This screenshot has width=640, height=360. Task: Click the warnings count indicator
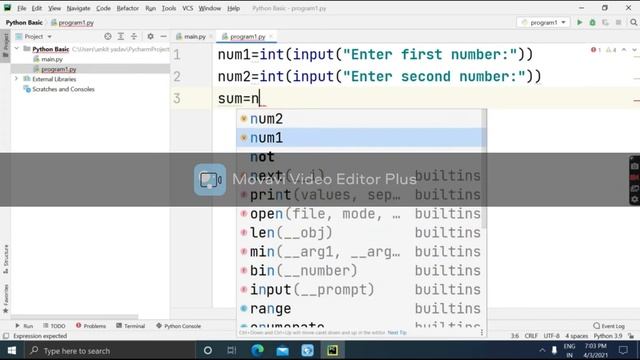coord(611,50)
